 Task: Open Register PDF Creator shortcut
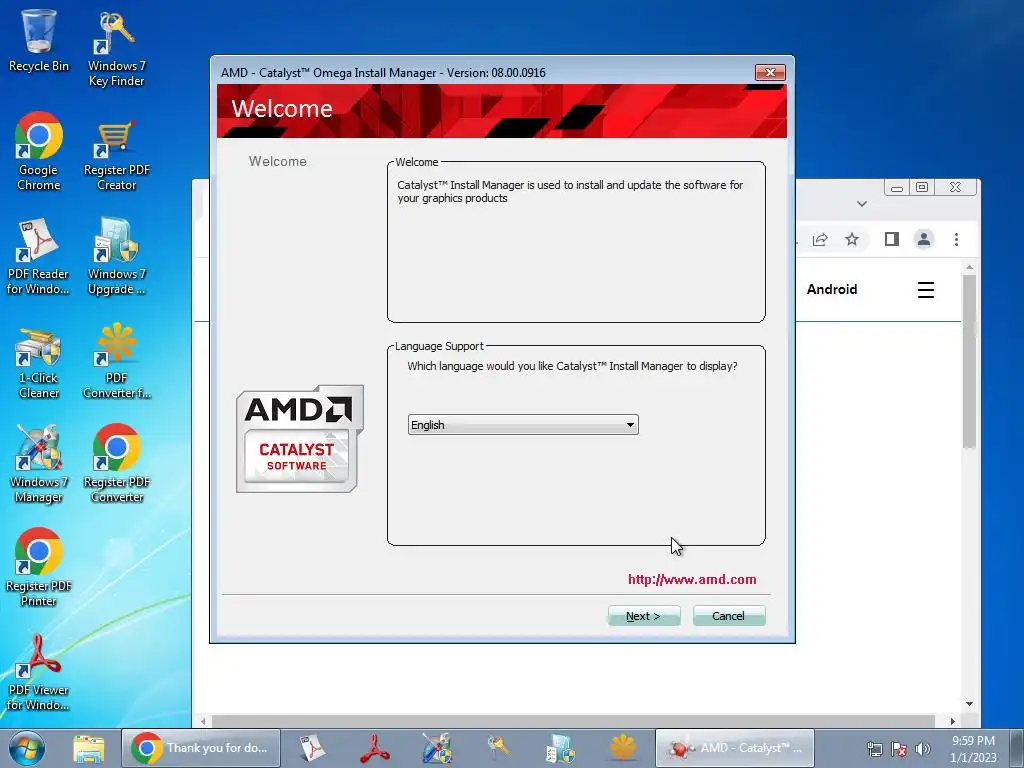(116, 155)
